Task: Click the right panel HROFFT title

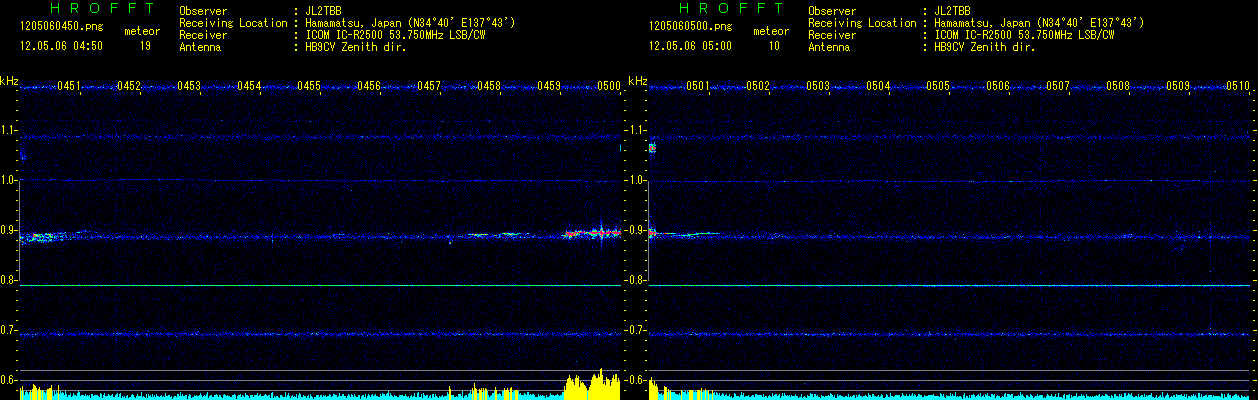Action: click(x=724, y=8)
